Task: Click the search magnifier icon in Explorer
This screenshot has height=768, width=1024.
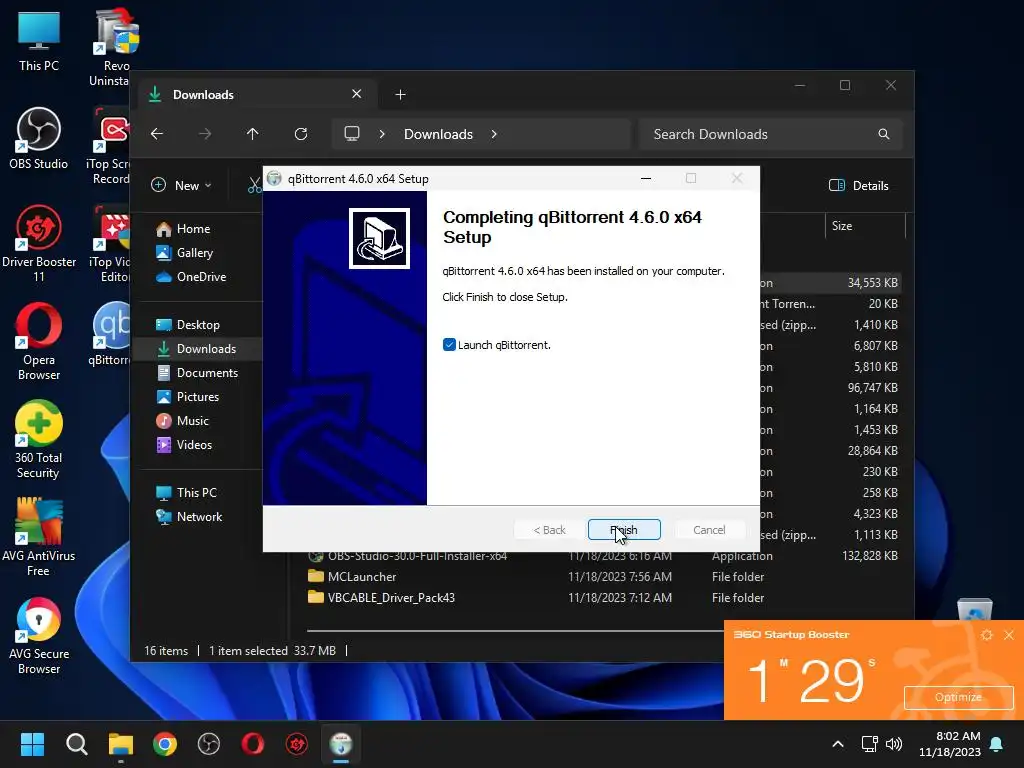Action: pyautogui.click(x=884, y=134)
